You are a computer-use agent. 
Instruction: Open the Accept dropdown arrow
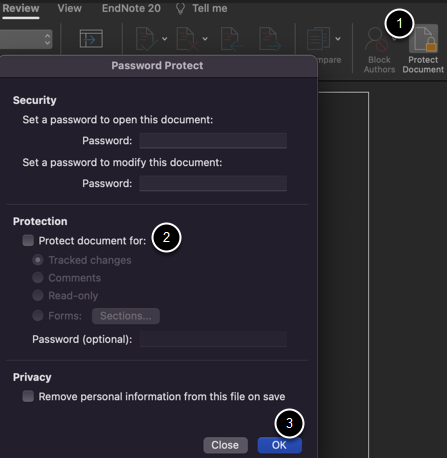(165, 39)
